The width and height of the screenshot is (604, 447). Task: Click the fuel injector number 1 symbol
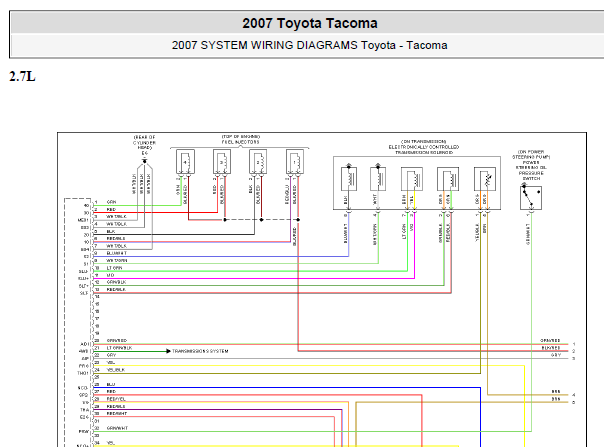point(295,162)
